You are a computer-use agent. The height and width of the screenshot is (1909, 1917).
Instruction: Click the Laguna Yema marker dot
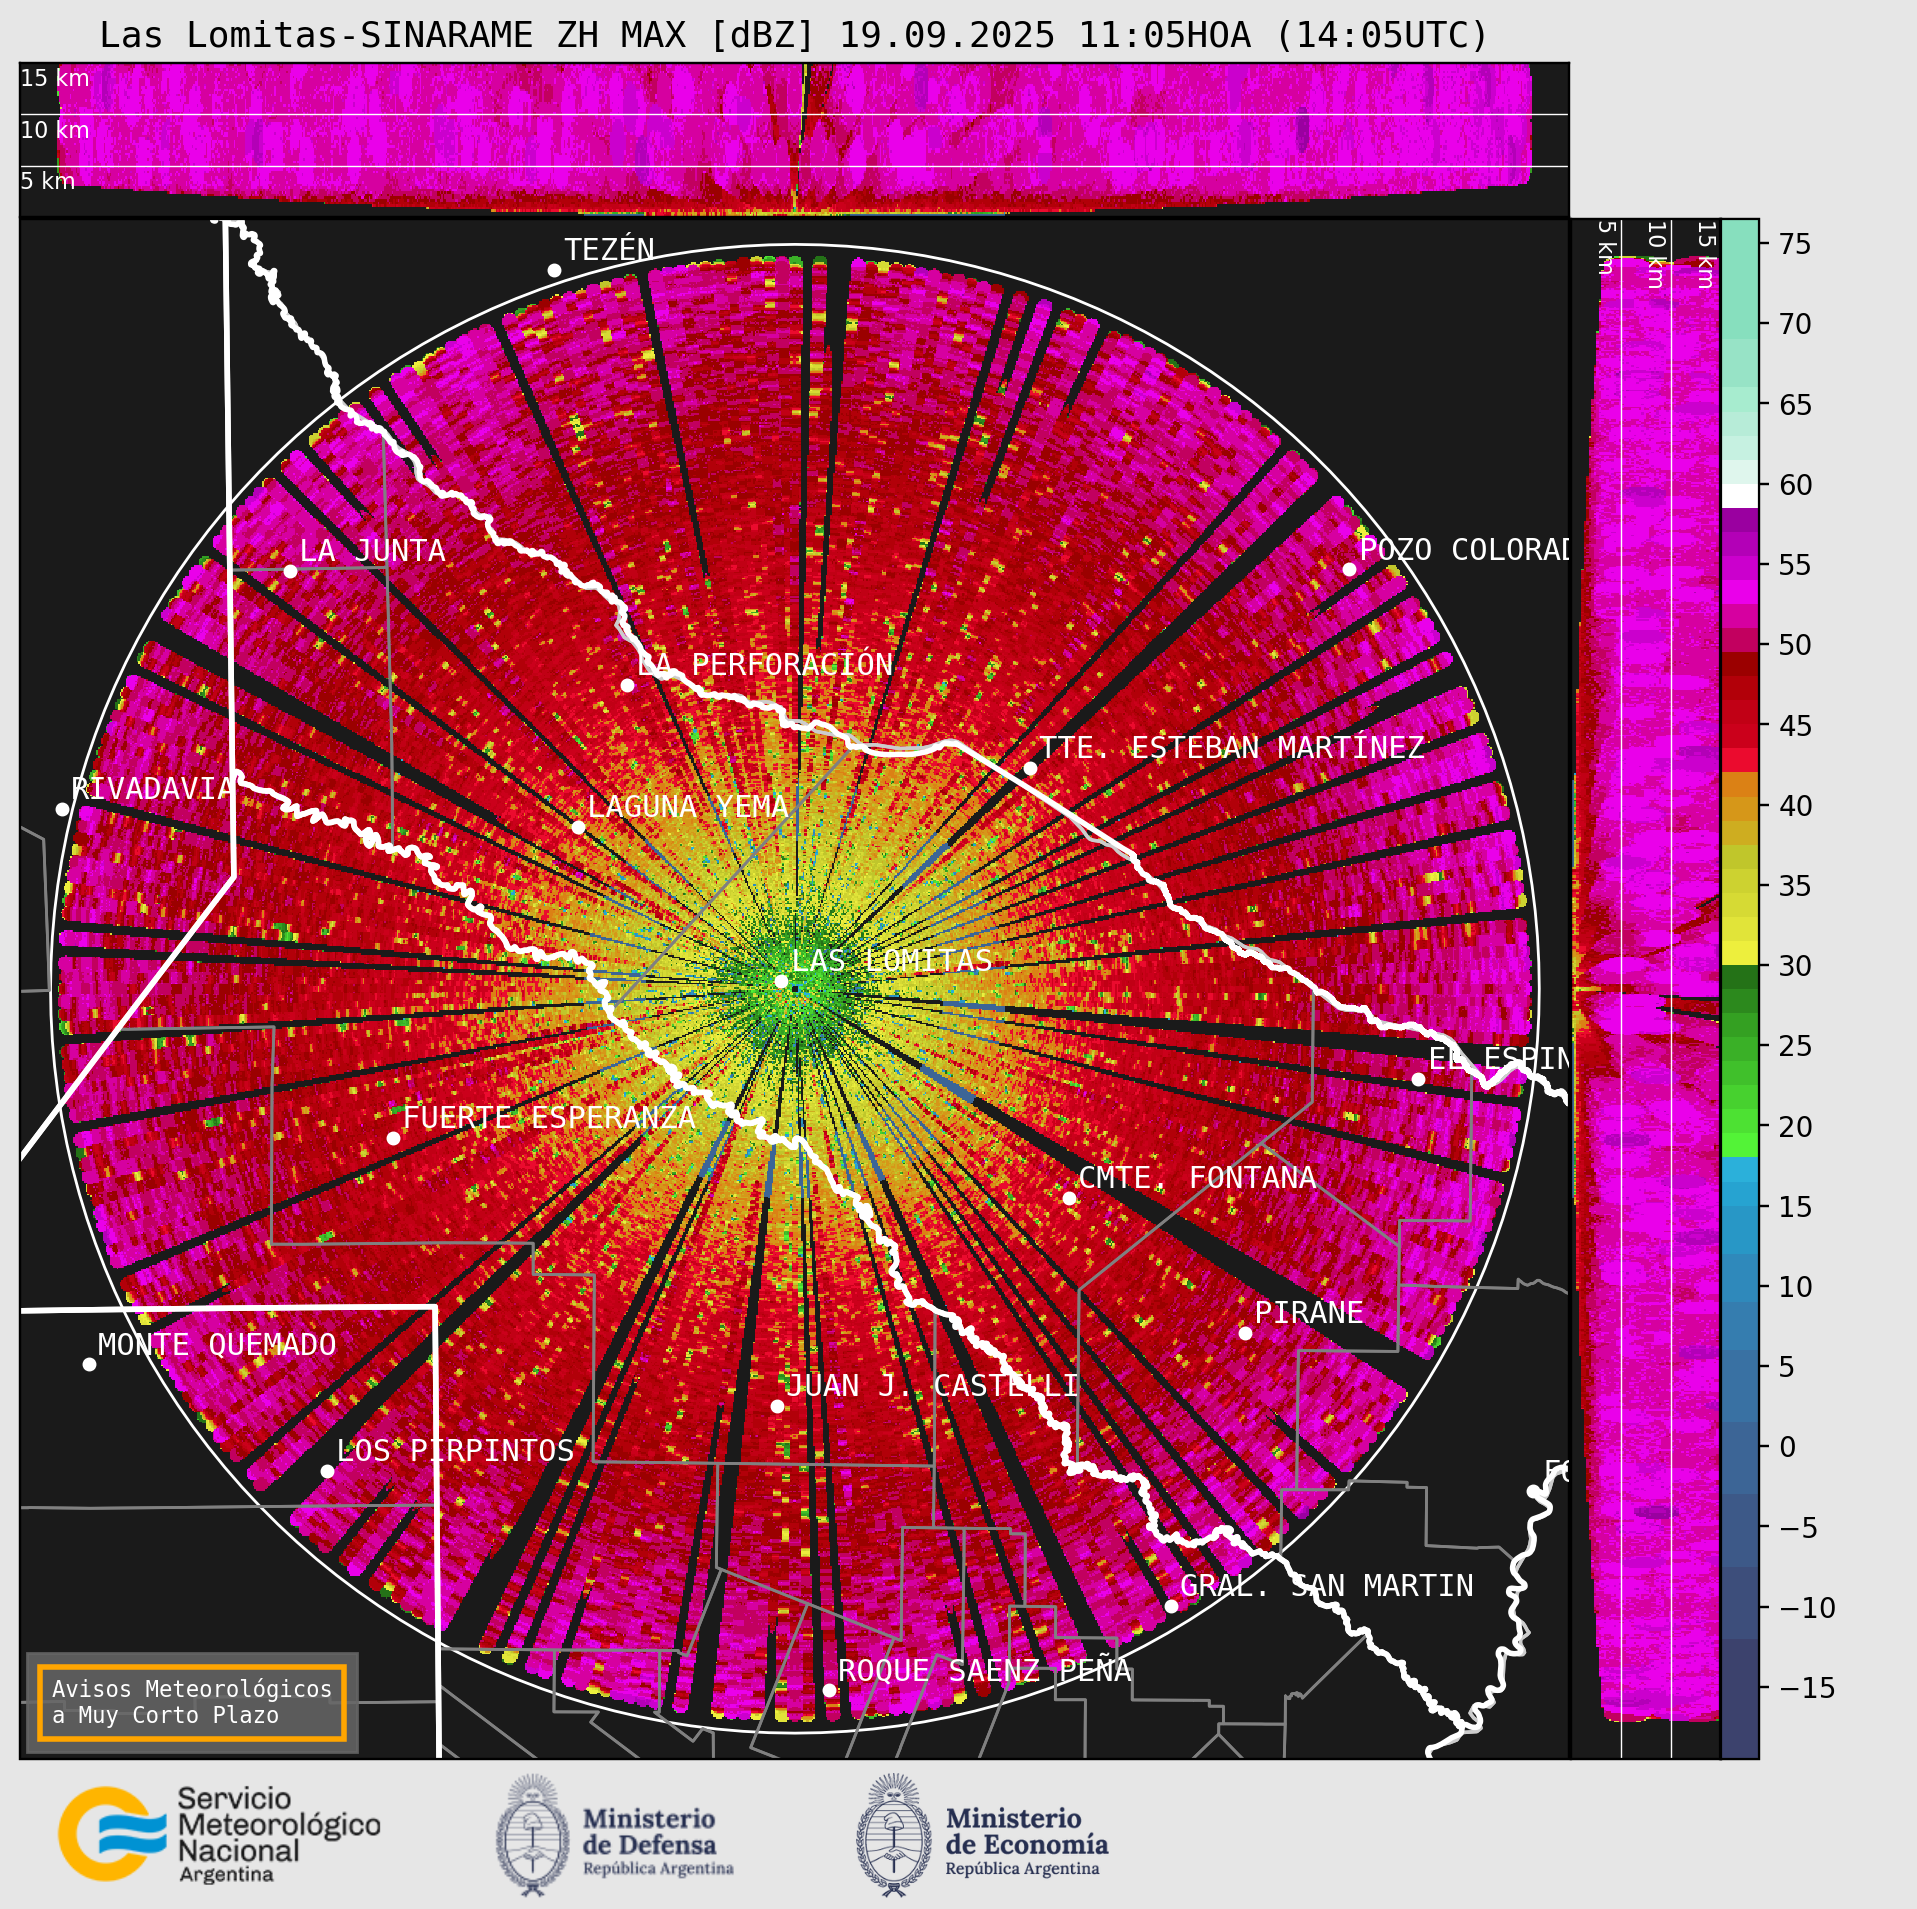pyautogui.click(x=578, y=827)
